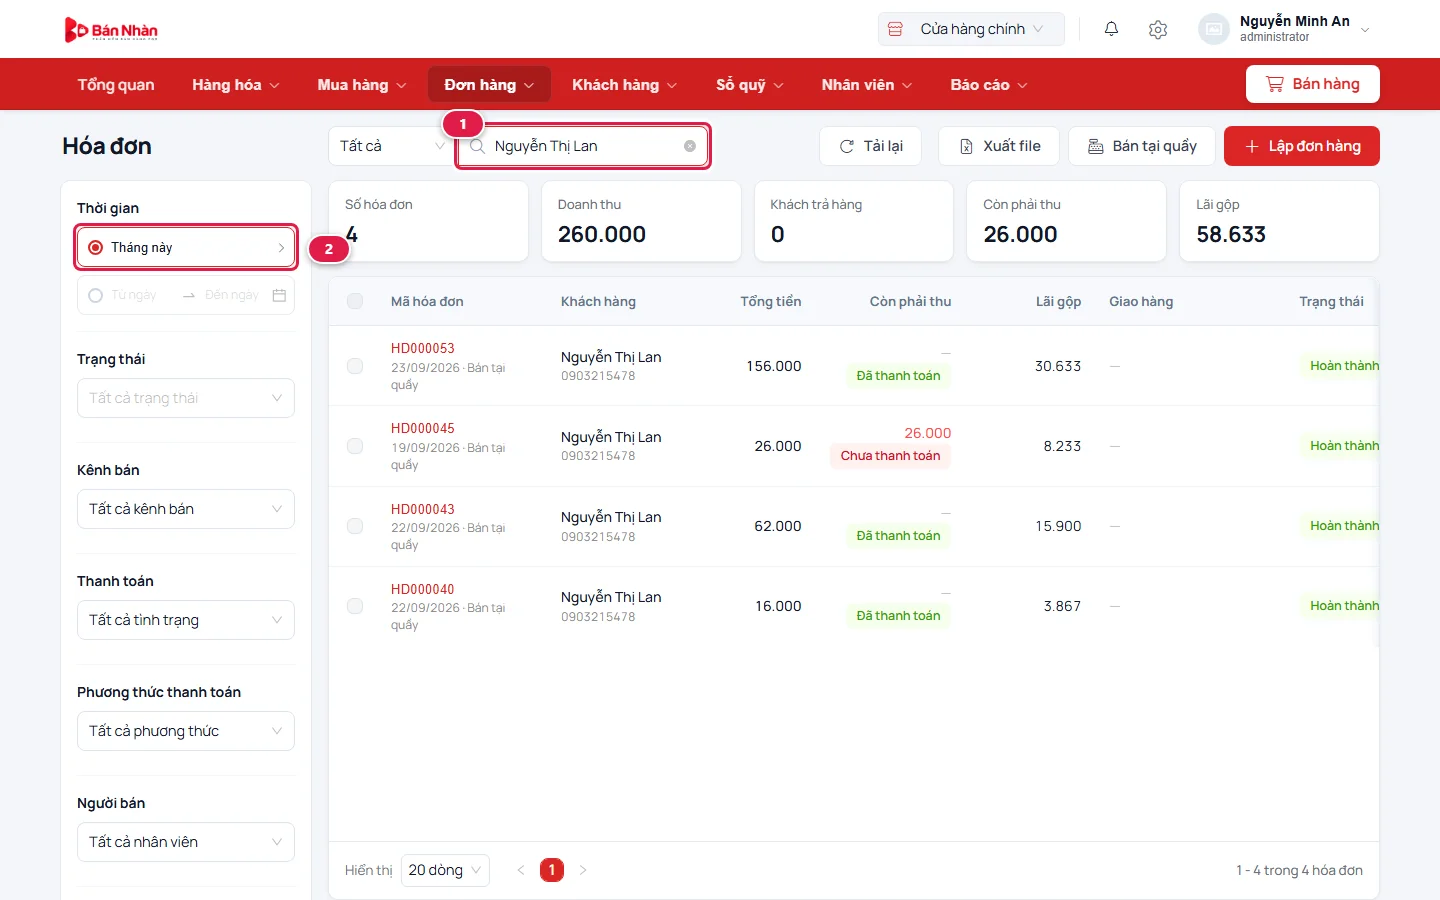1440x900 pixels.
Task: Select page 1 in pagination
Action: (552, 870)
